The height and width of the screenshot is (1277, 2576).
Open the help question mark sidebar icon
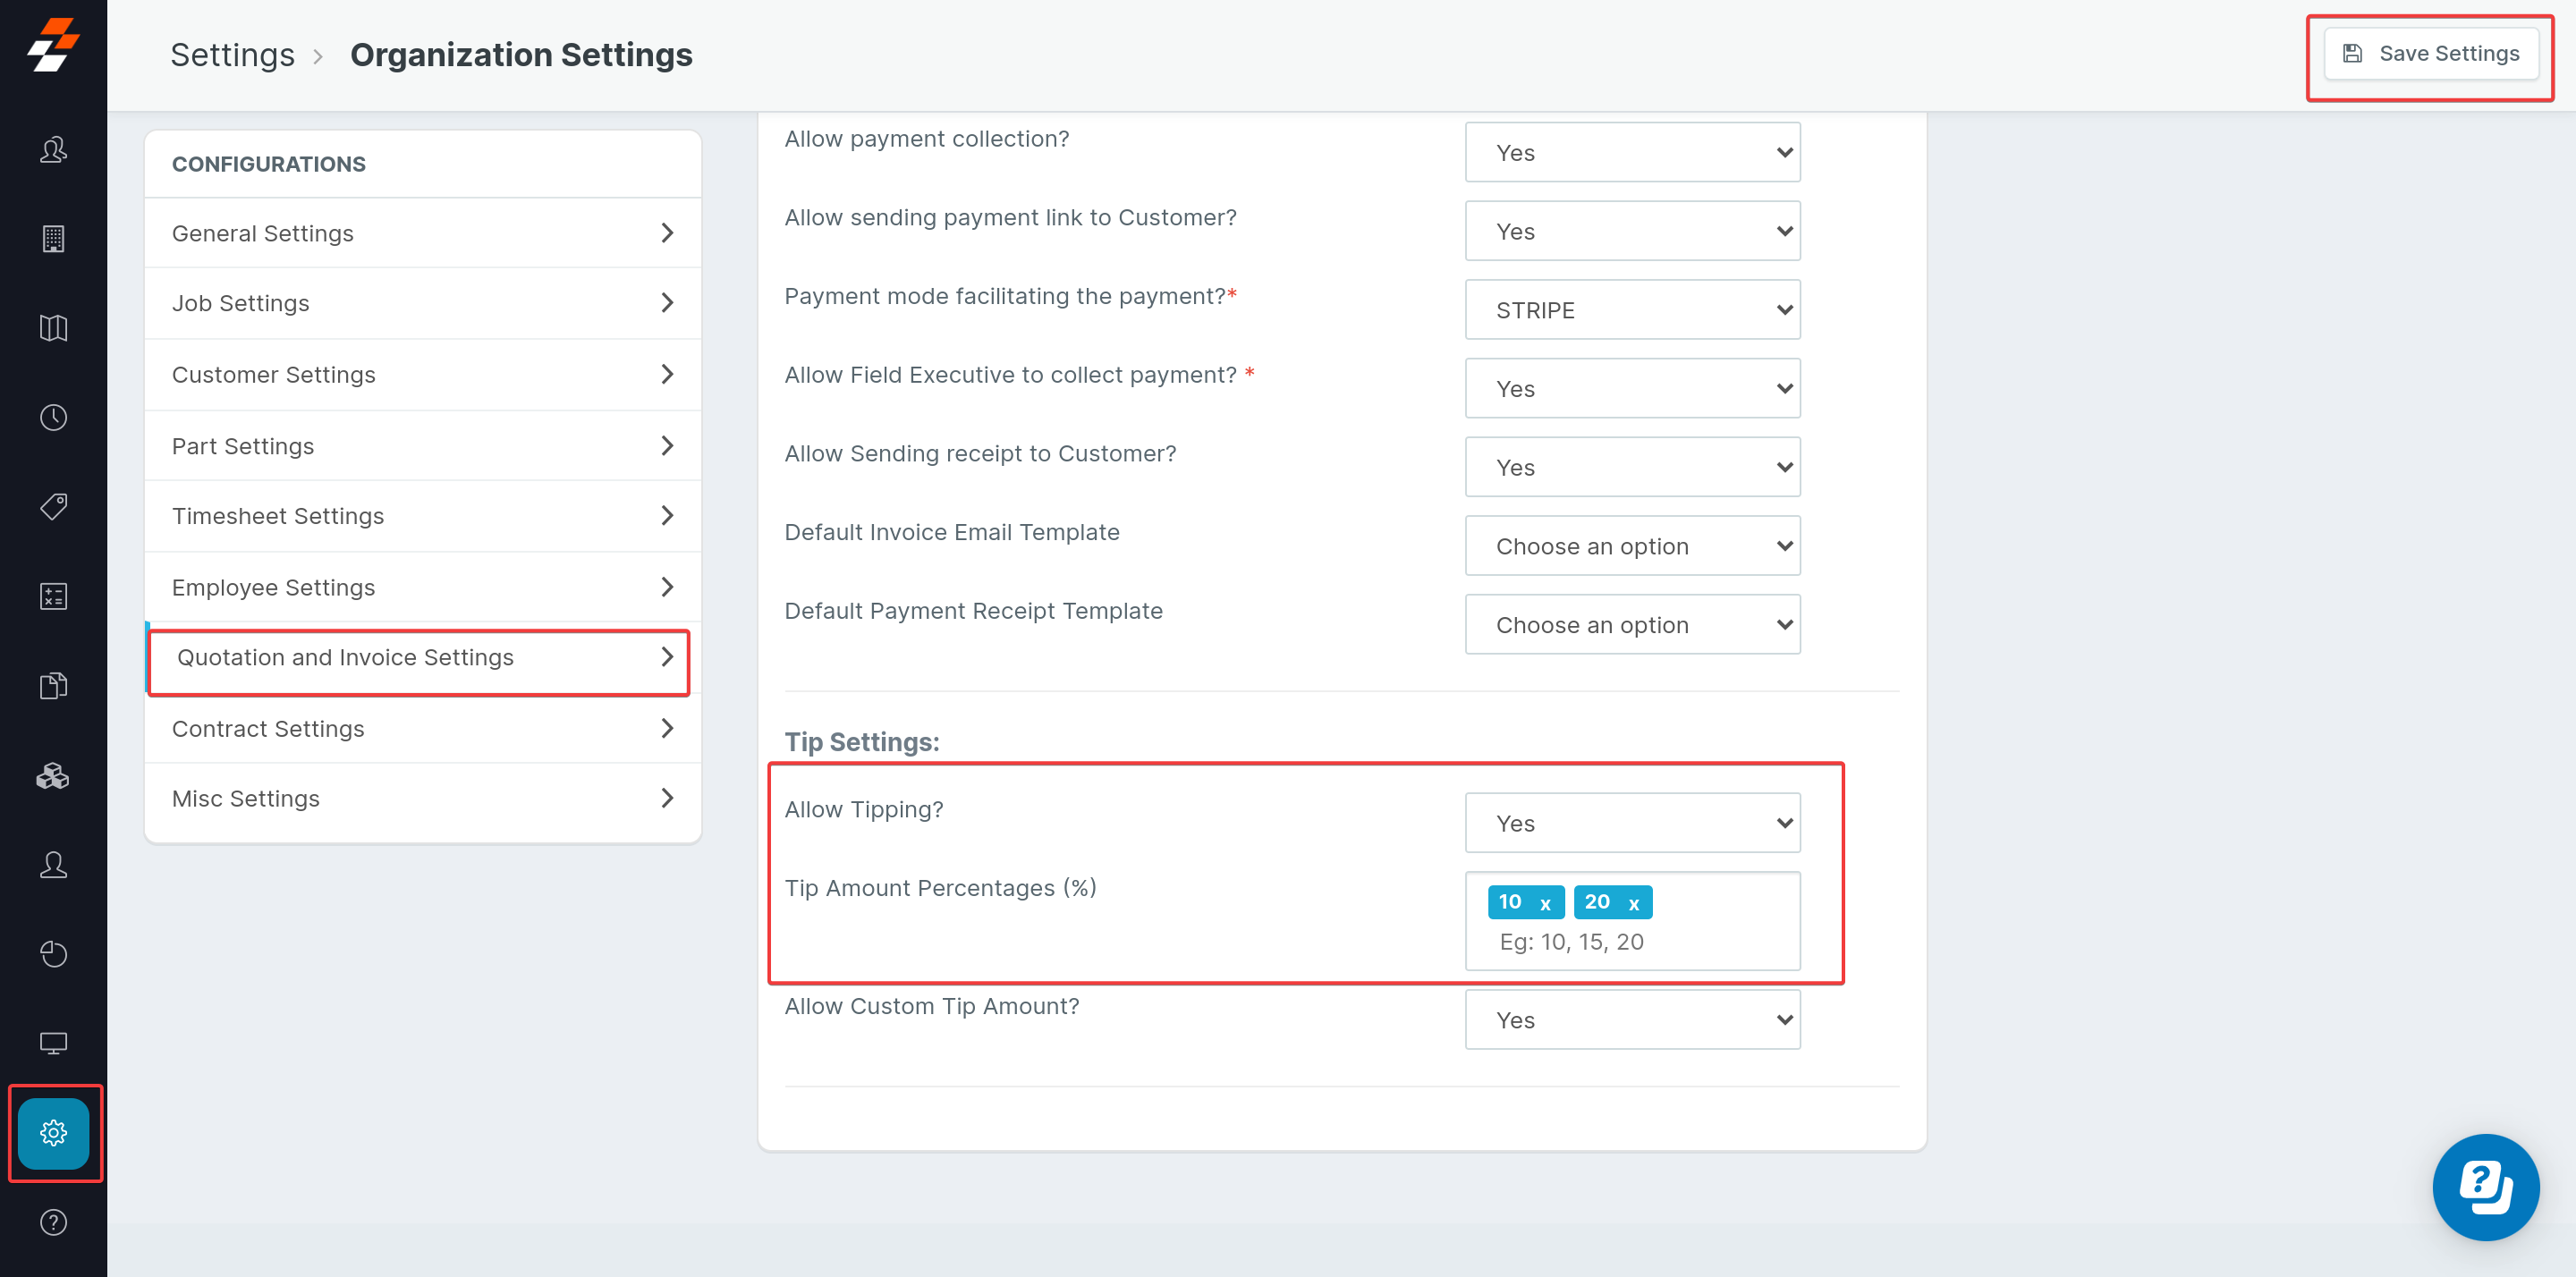click(53, 1222)
